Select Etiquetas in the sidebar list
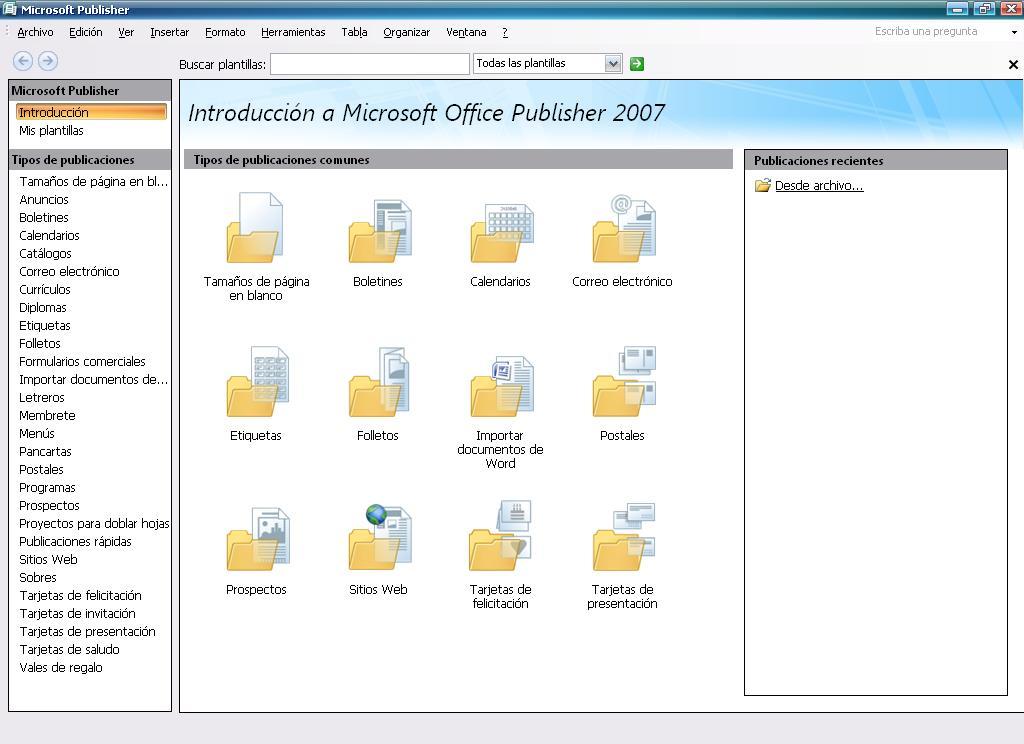 pos(44,325)
